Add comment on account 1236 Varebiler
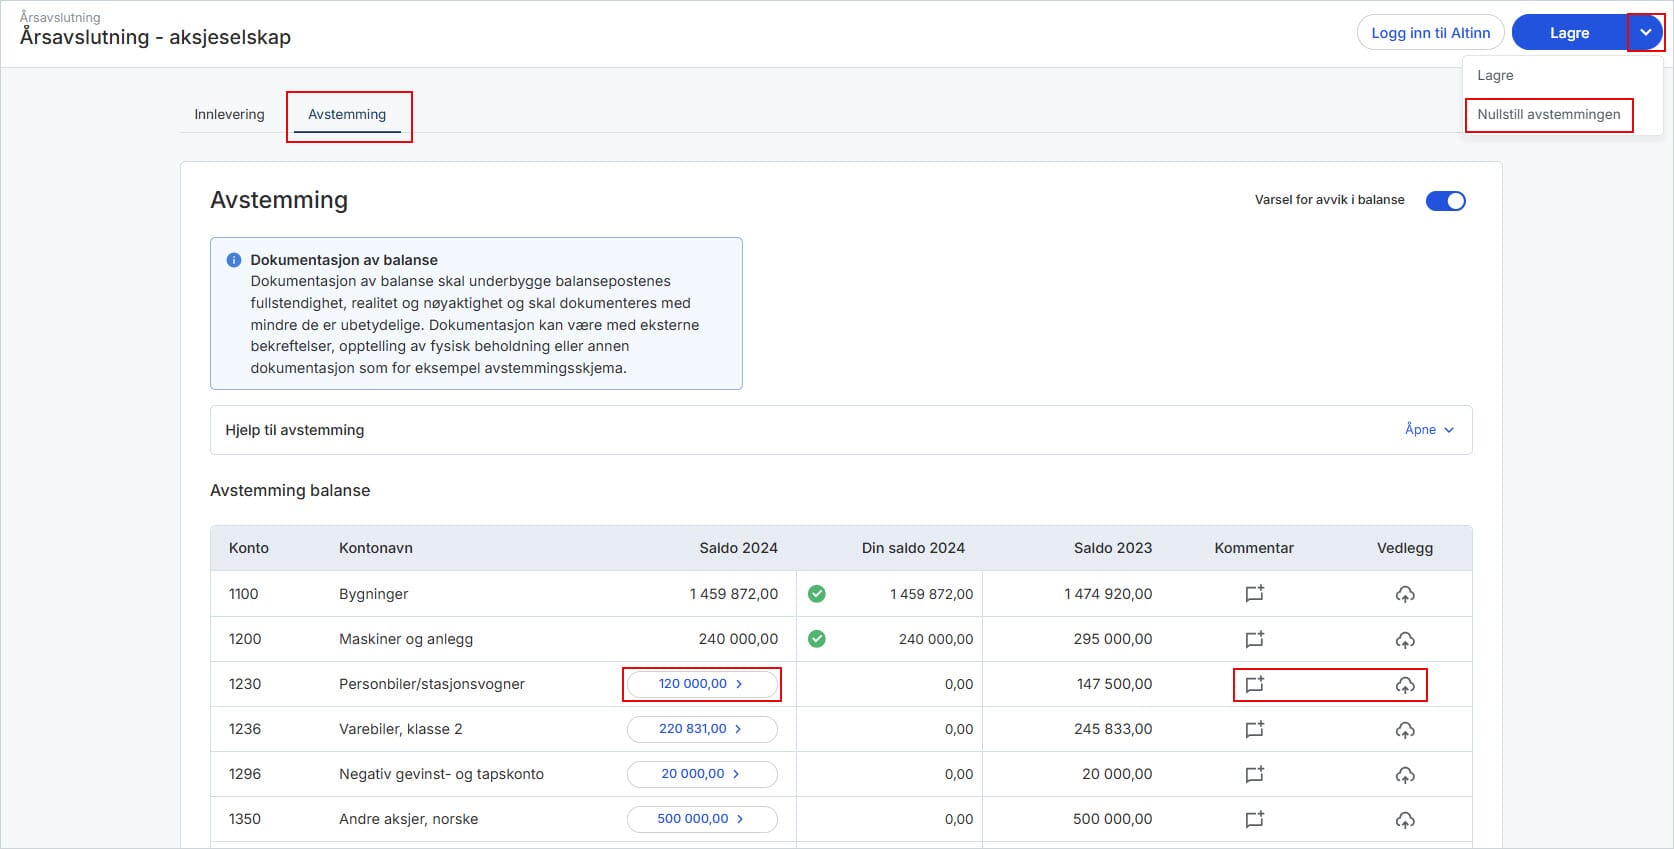The width and height of the screenshot is (1674, 849). coord(1254,729)
